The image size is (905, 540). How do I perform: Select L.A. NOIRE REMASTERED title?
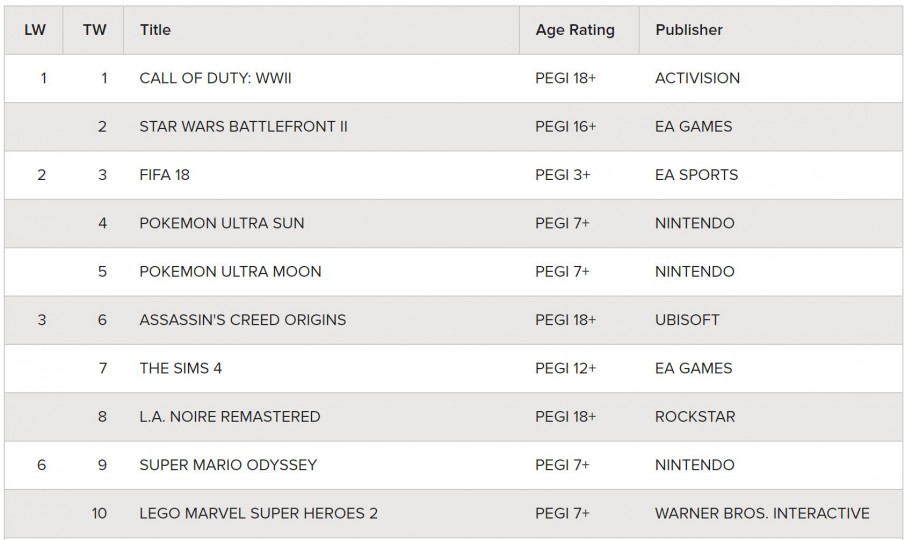230,417
